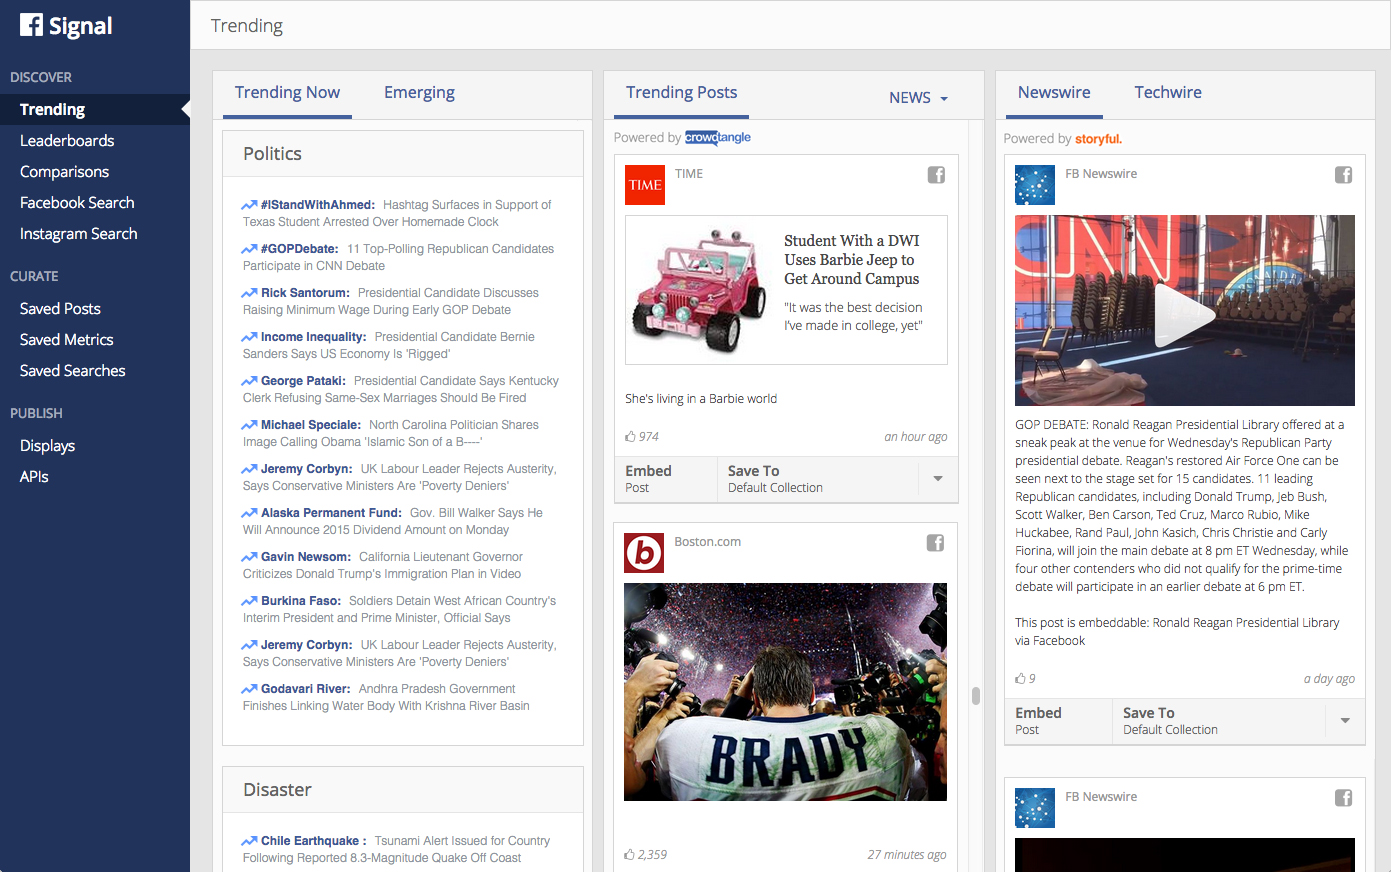The height and width of the screenshot is (872, 1391).
Task: Click the Facebook icon on the TIME post
Action: point(935,174)
